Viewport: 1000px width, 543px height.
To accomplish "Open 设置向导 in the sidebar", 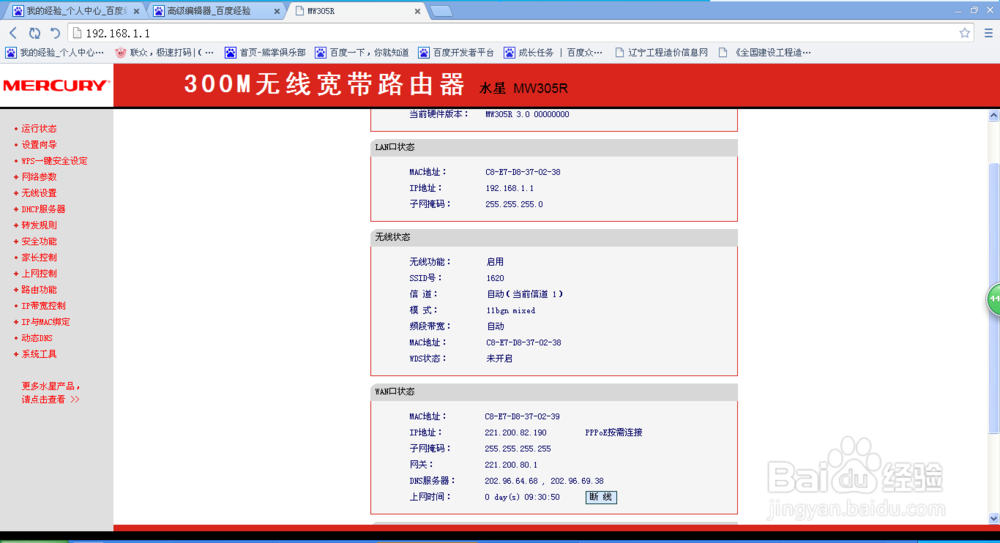I will click(39, 145).
